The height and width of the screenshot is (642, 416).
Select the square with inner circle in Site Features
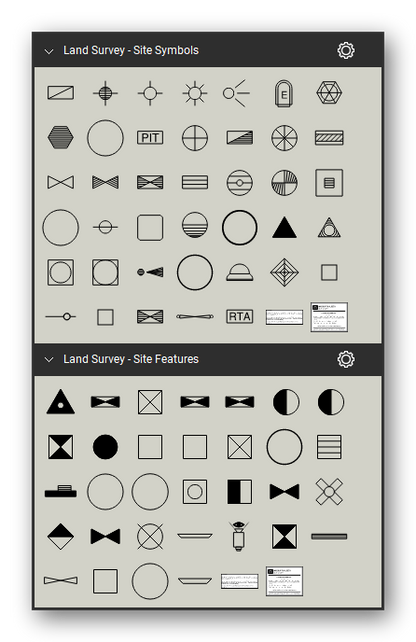[x=195, y=491]
